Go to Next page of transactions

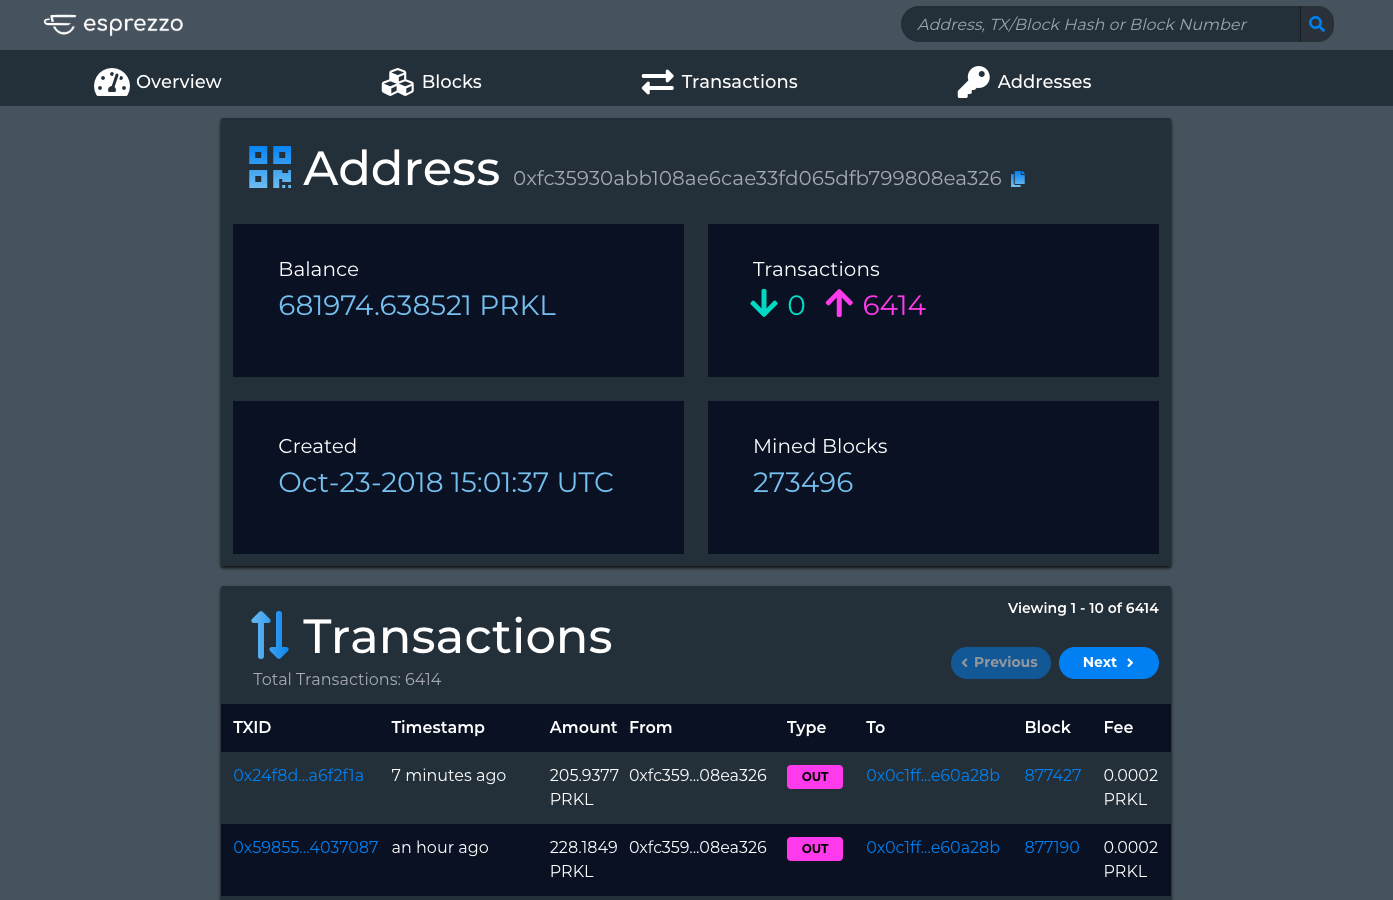1108,663
